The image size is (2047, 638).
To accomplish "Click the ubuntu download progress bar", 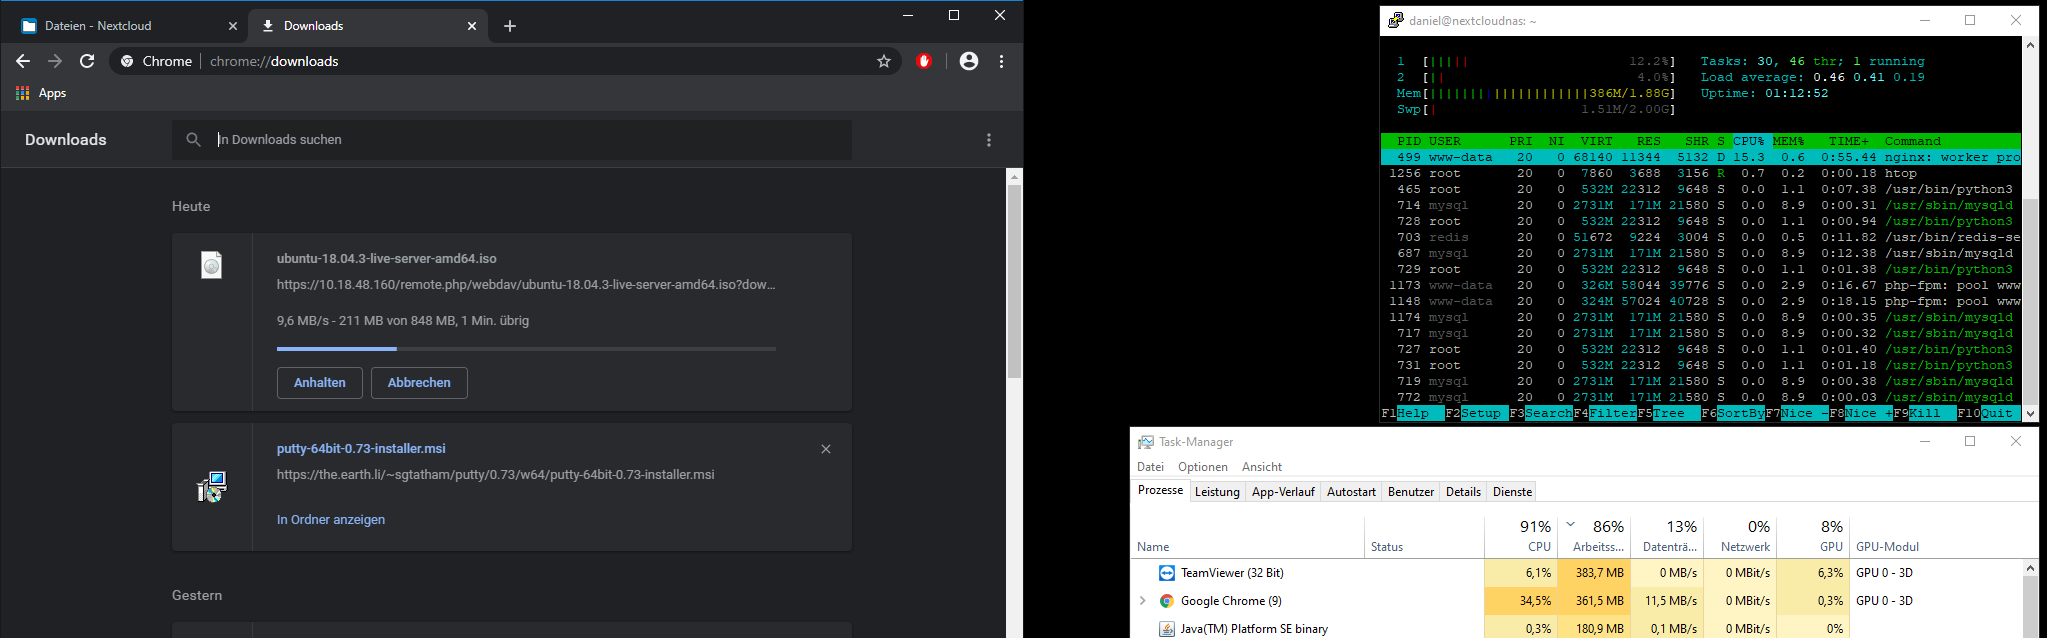I will coord(526,349).
